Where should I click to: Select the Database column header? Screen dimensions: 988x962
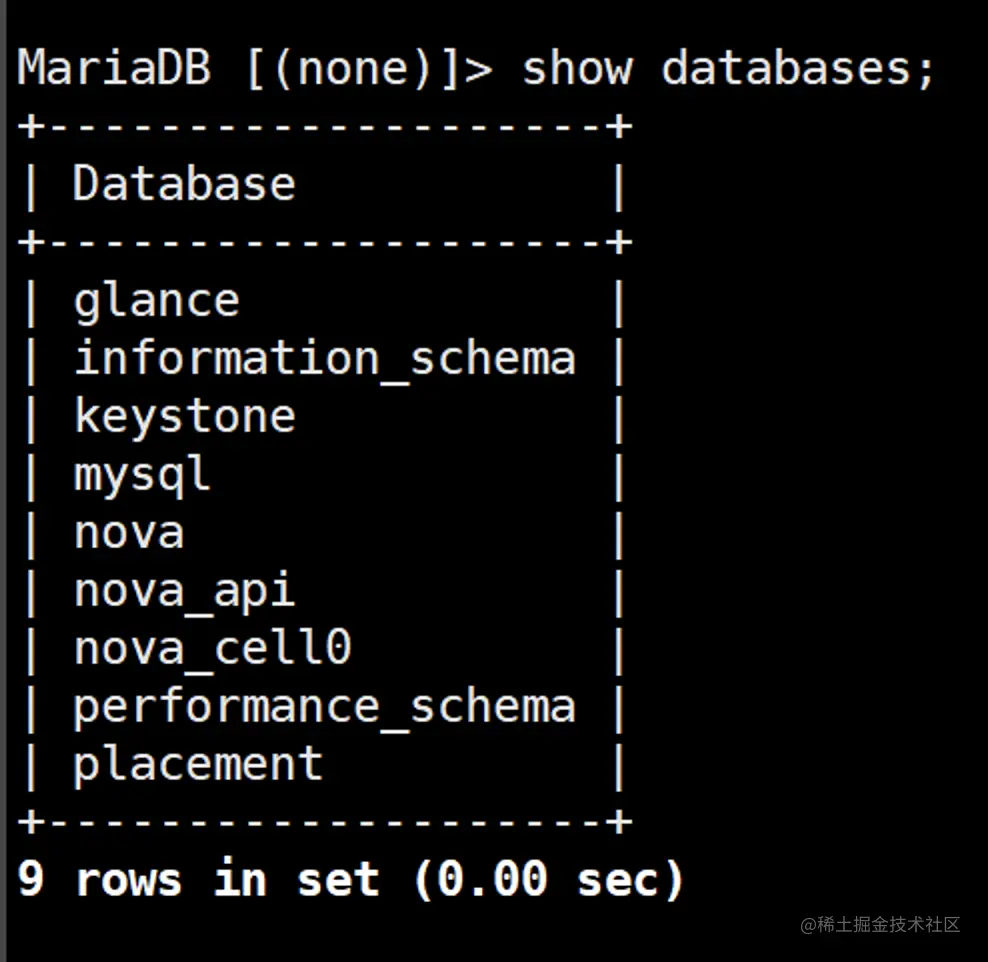pos(184,184)
